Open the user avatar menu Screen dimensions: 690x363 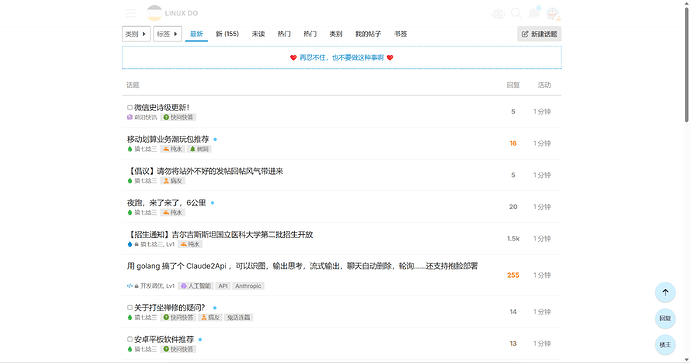pos(553,14)
